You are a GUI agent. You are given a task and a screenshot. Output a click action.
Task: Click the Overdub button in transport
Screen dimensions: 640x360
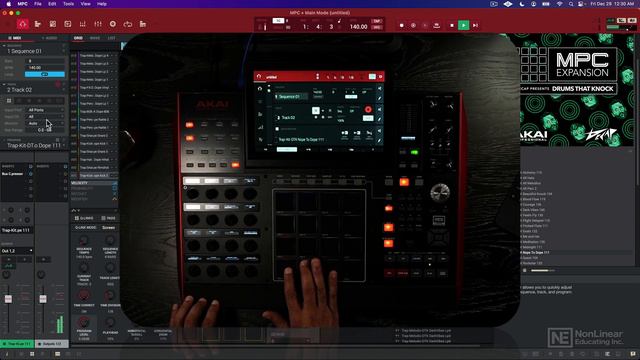413,25
